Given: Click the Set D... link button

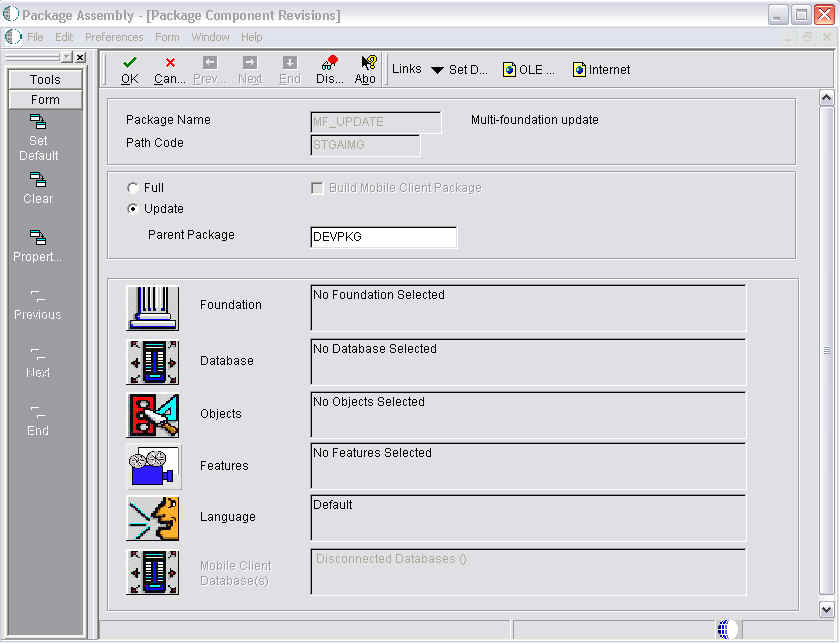Looking at the screenshot, I should click(x=468, y=70).
